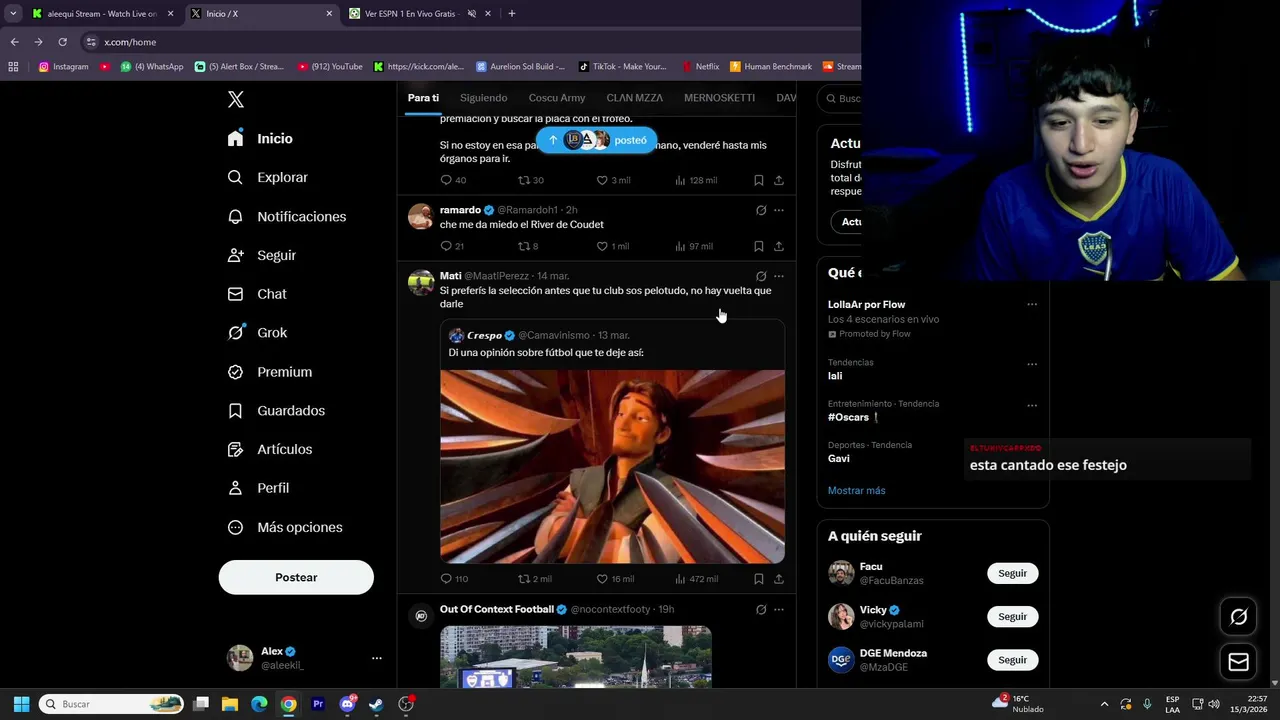Switch to CLAN MZZA tab
Viewport: 1280px width, 720px height.
tap(634, 98)
